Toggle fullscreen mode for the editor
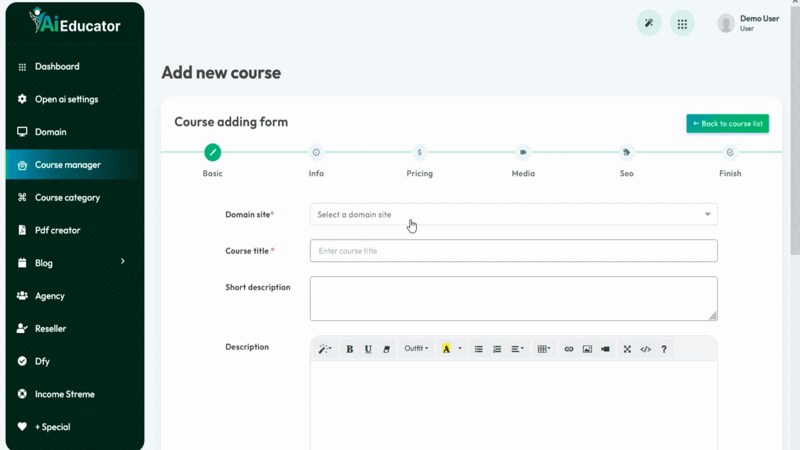The image size is (800, 450). (x=627, y=349)
